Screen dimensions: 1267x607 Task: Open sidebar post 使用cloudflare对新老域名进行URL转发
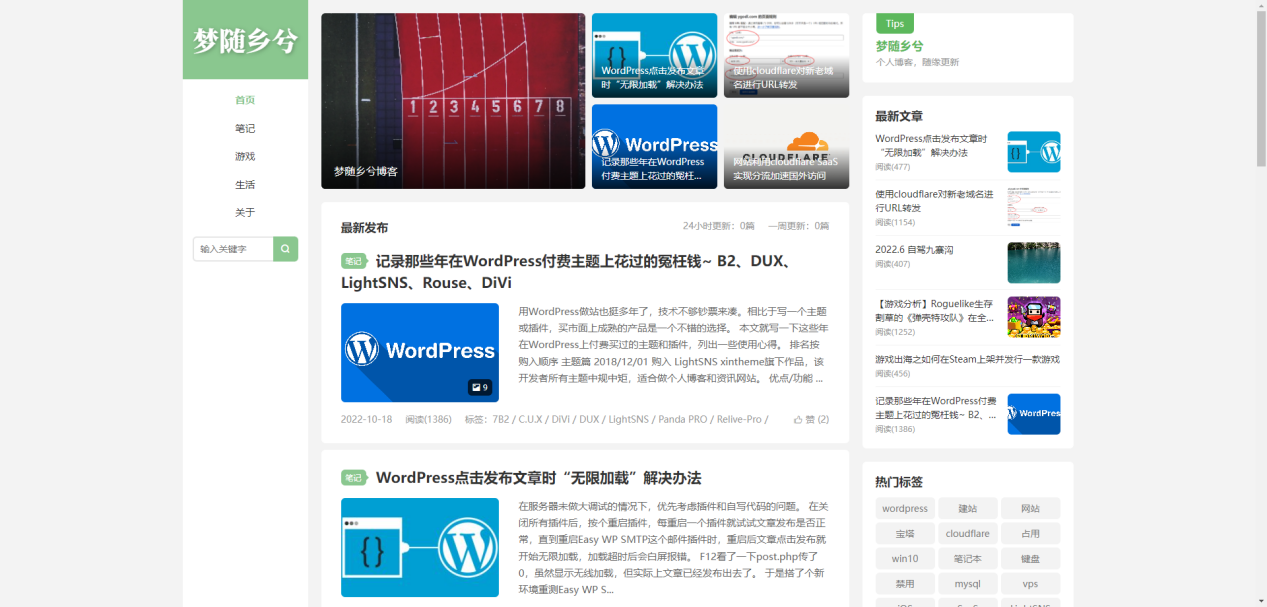(x=934, y=200)
